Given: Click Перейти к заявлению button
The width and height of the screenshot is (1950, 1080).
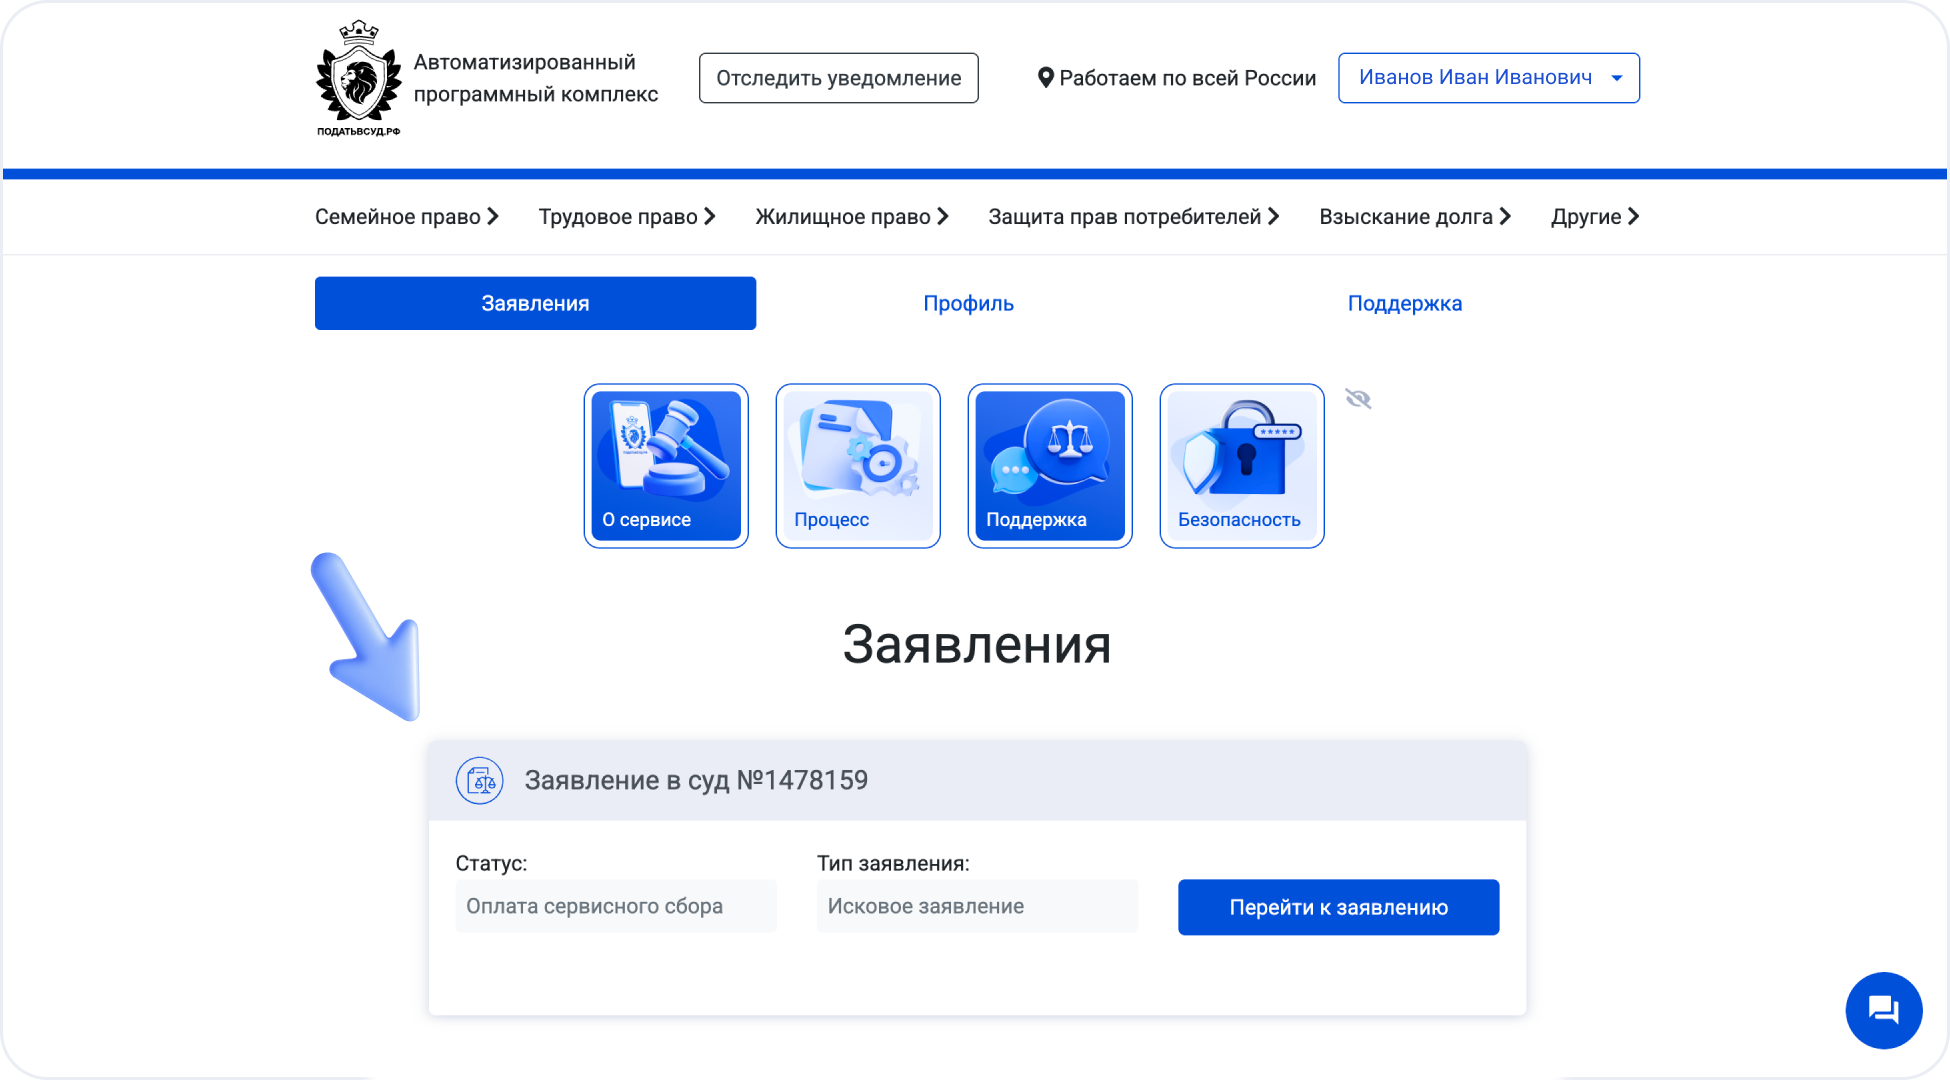Looking at the screenshot, I should tap(1338, 907).
